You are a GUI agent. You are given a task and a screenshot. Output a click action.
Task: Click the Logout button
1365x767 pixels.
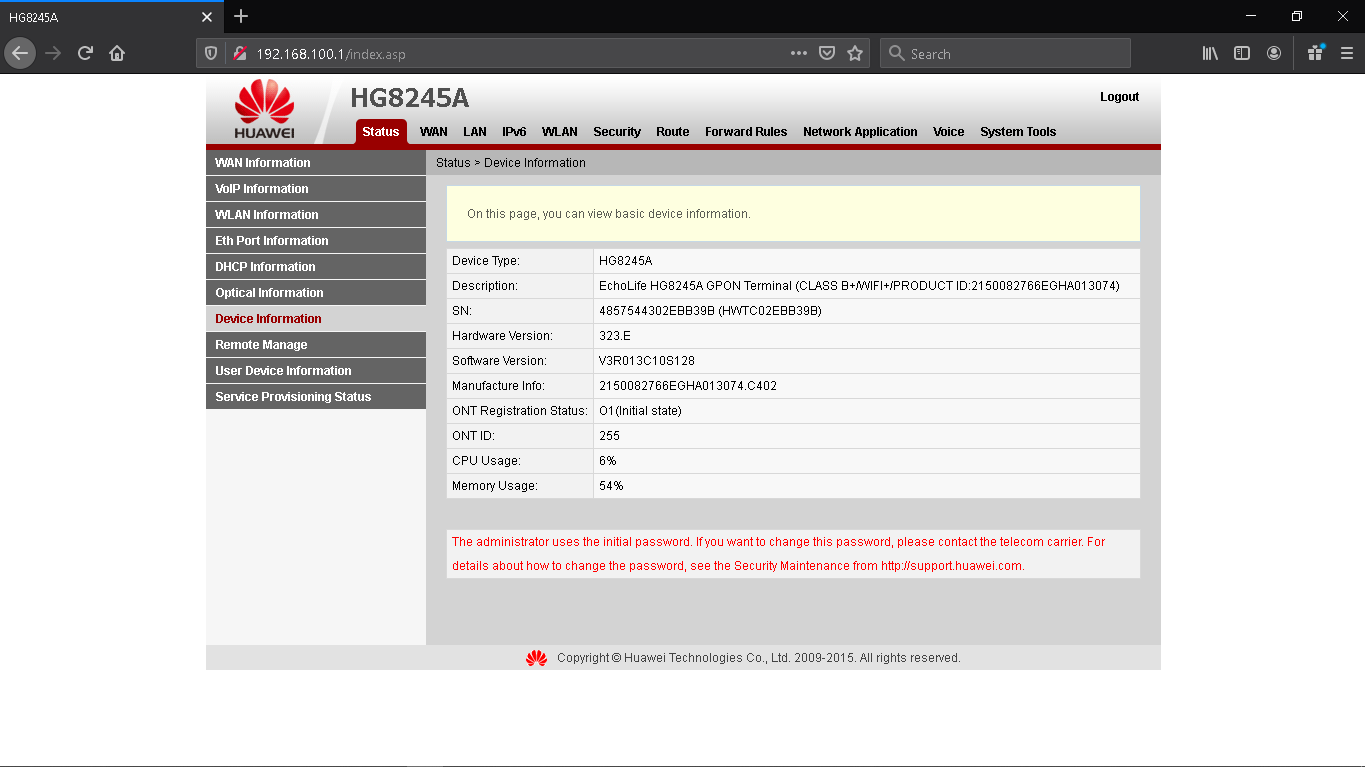[1119, 96]
